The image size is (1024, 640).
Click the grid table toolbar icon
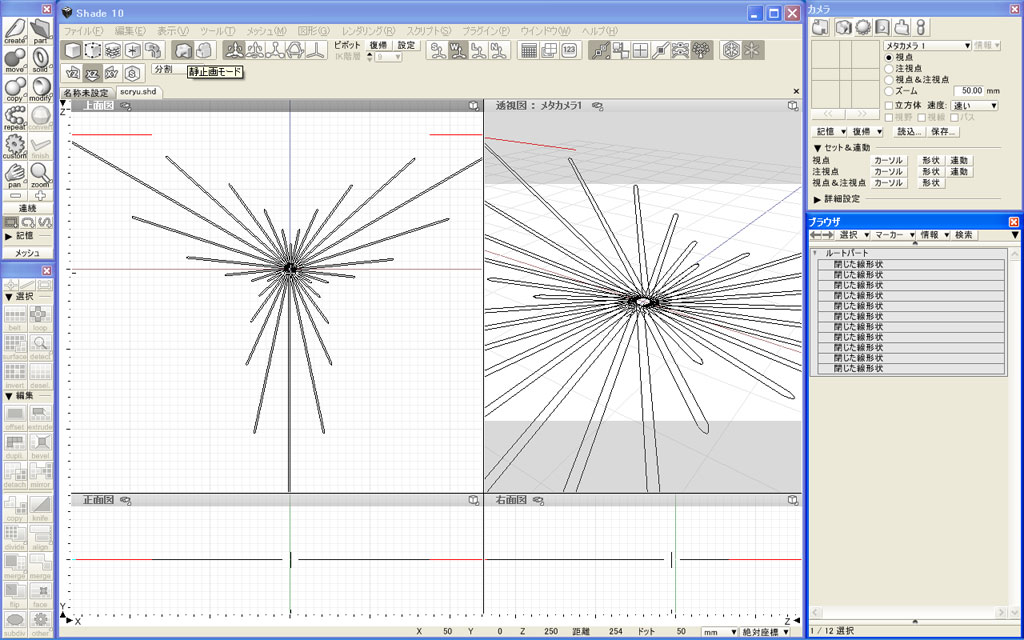(x=529, y=50)
